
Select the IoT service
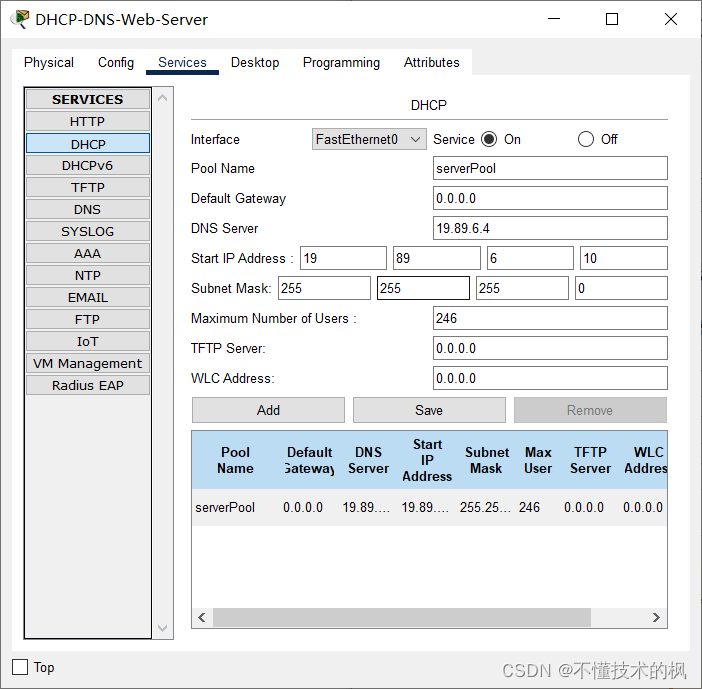[88, 342]
